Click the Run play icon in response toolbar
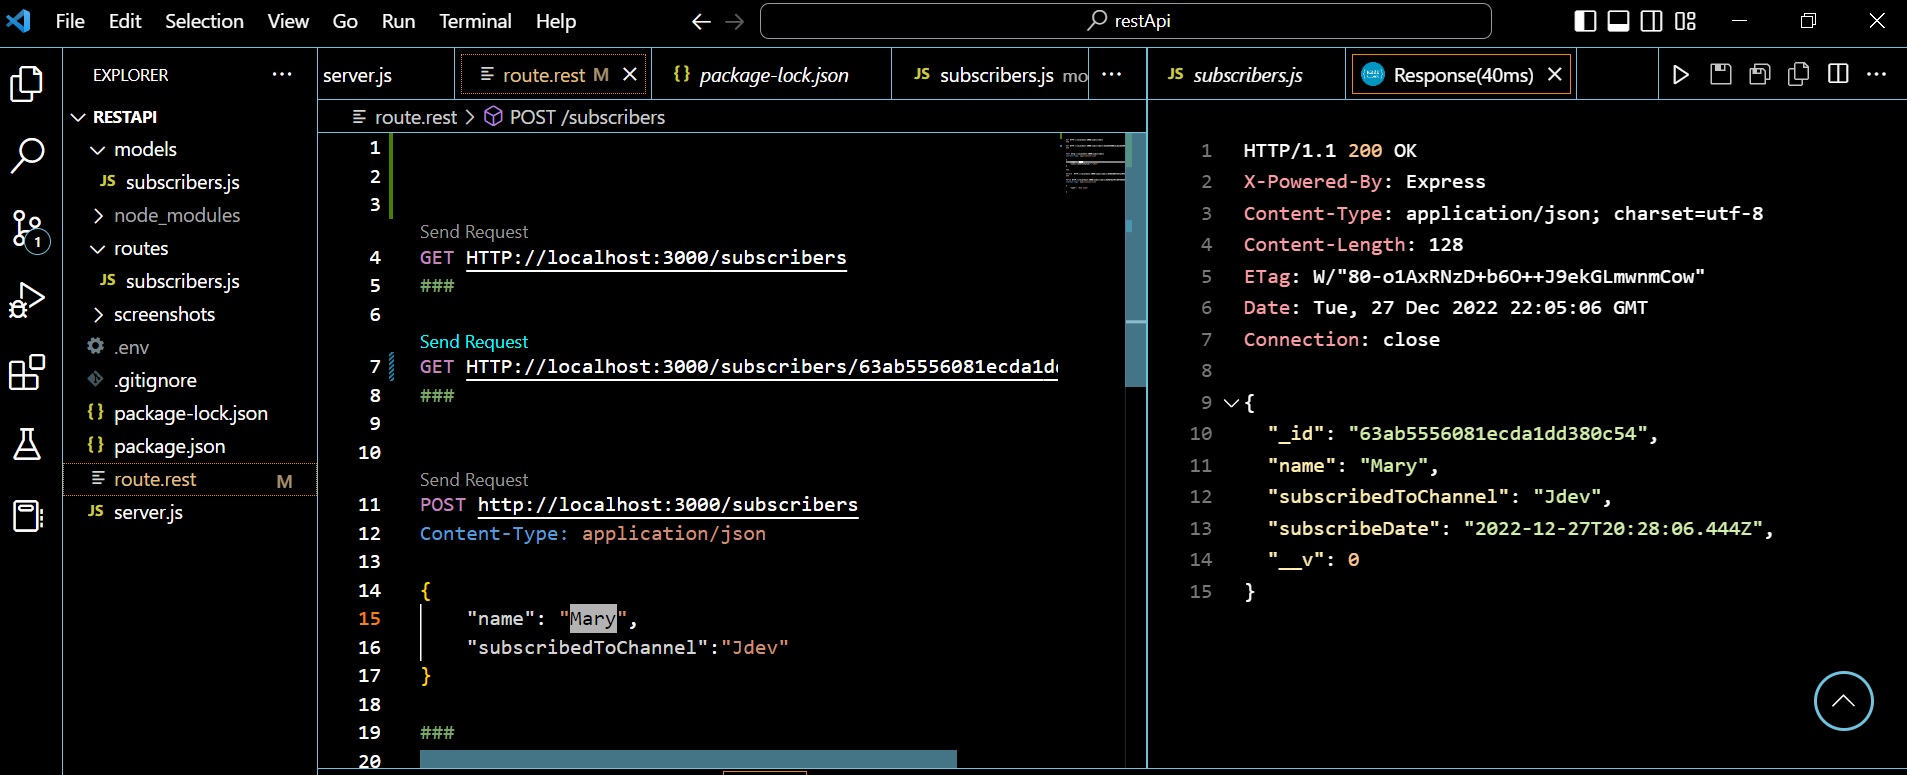The height and width of the screenshot is (775, 1907). [1681, 74]
